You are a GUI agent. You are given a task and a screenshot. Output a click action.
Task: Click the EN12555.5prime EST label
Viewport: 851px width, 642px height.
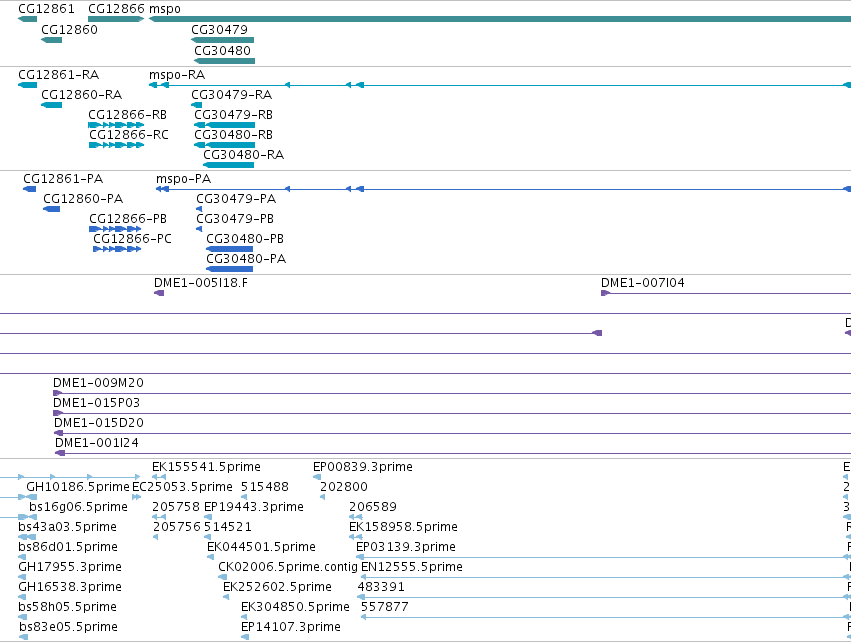tap(411, 567)
